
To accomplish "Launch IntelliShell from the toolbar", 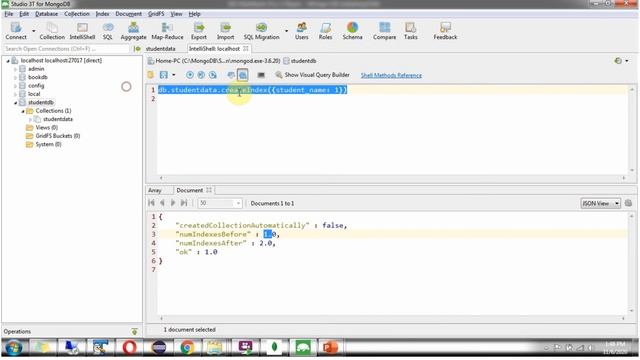I will (x=82, y=31).
